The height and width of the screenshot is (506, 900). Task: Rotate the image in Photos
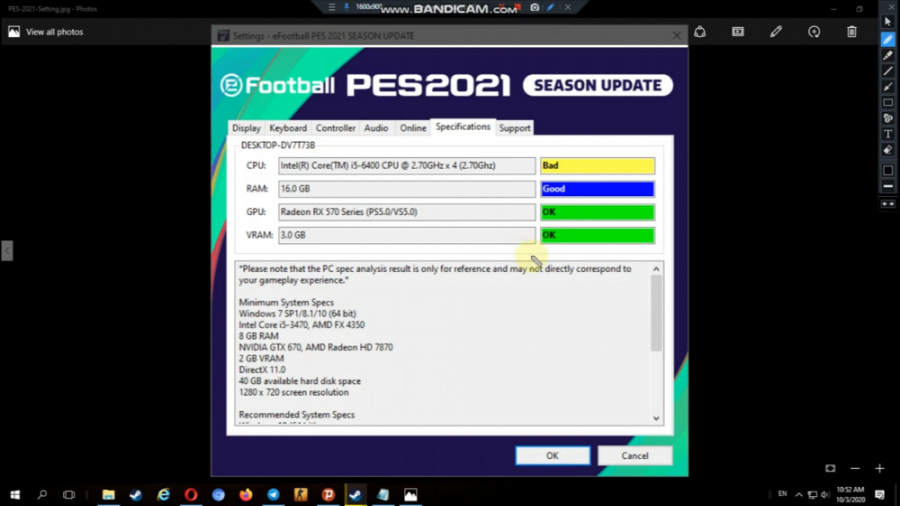(x=814, y=32)
